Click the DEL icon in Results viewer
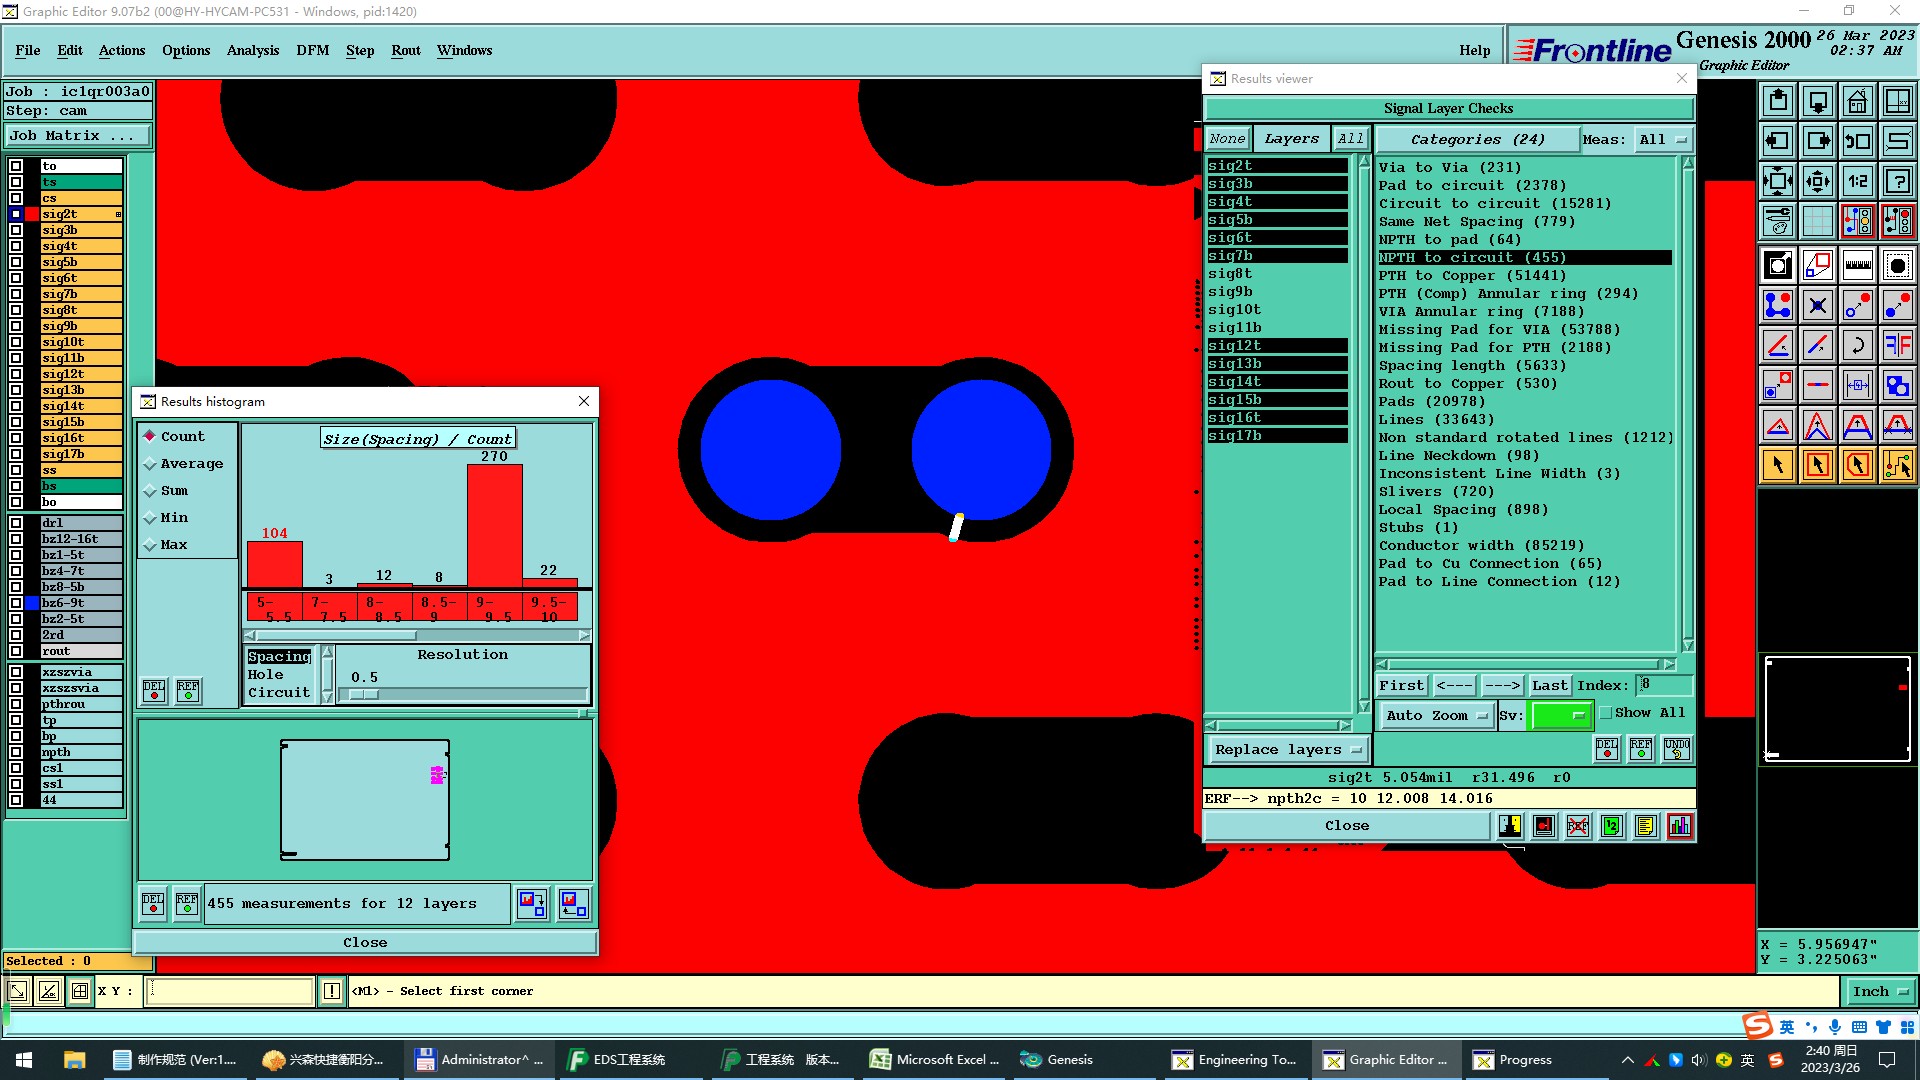 point(1607,749)
